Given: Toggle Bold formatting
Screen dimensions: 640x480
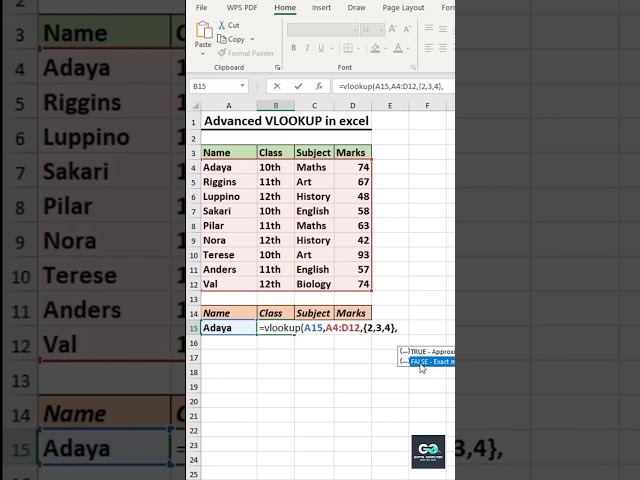Looking at the screenshot, I should click(293, 48).
